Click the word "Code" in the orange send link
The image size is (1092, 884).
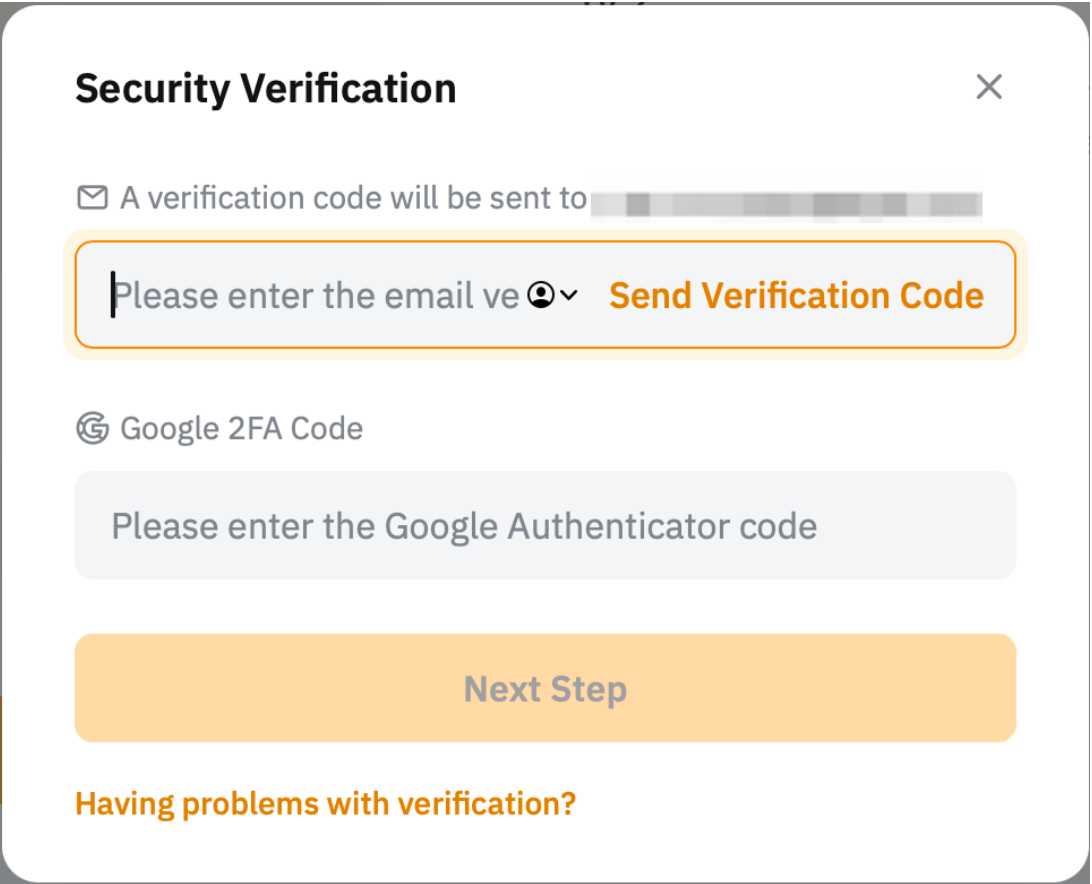point(942,295)
